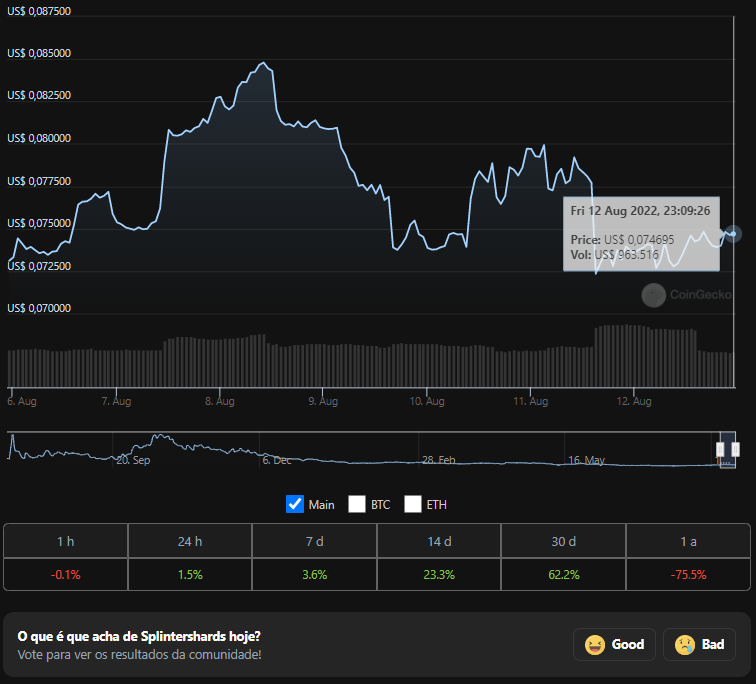This screenshot has height=684, width=756.
Task: Vote Good for Splintershards today
Action: tap(614, 644)
